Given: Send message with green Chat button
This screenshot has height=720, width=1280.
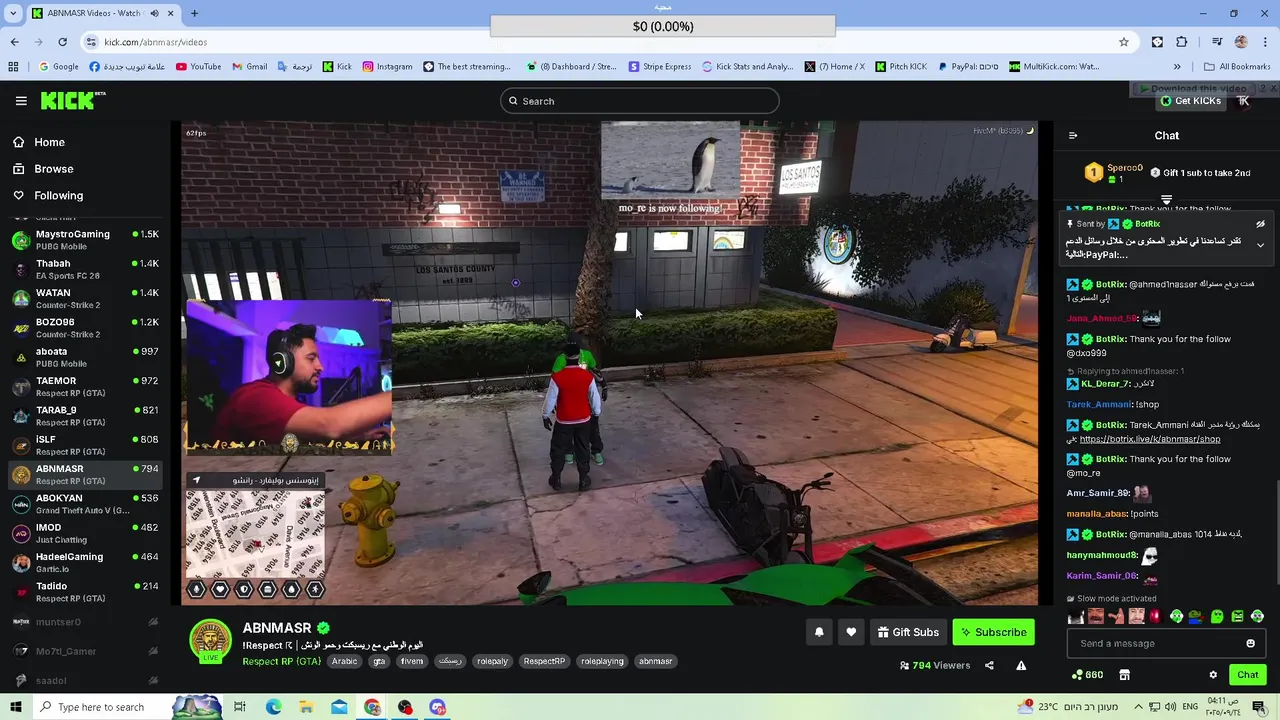Looking at the screenshot, I should pyautogui.click(x=1248, y=675).
